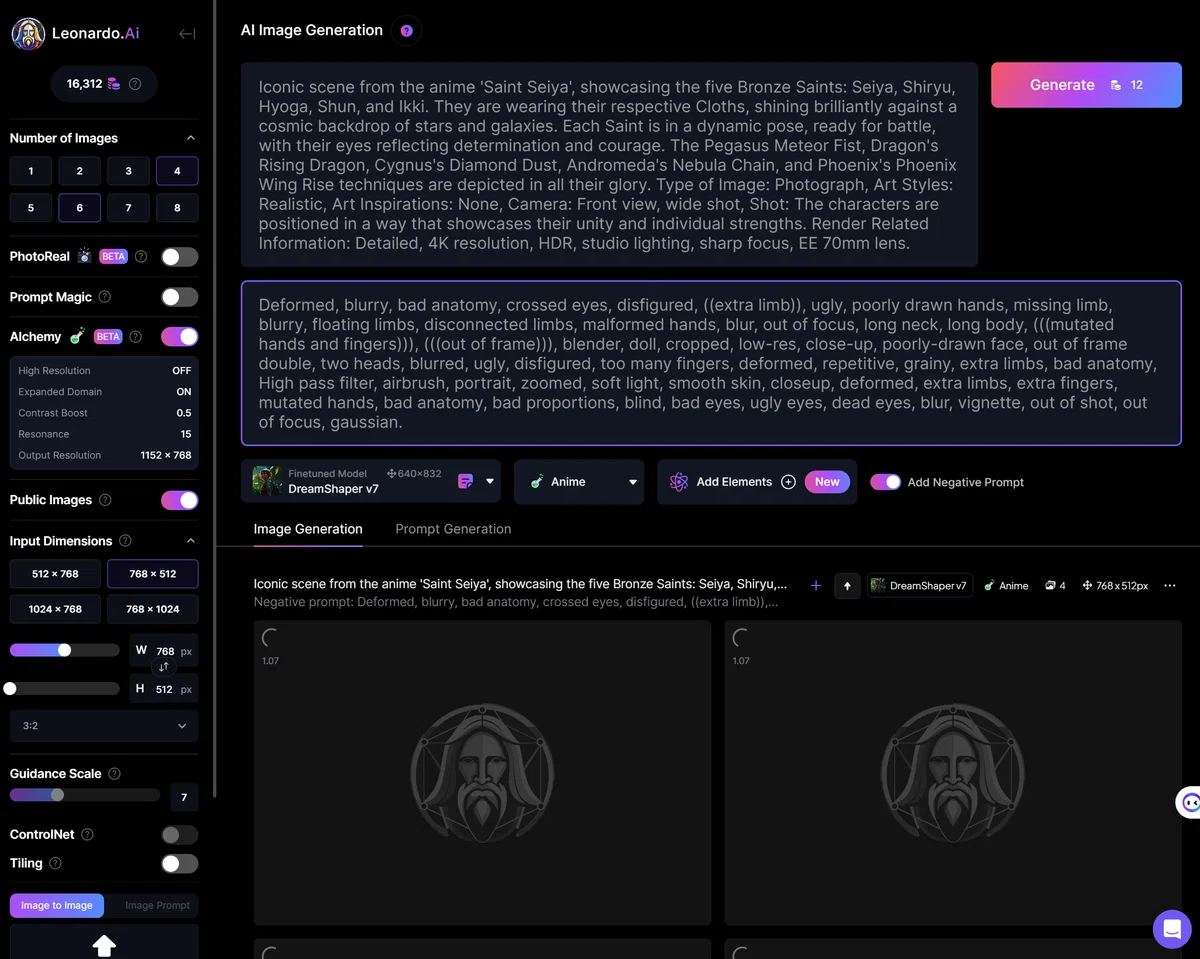This screenshot has height=959, width=1200.
Task: Collapse the Number of Images section
Action: pyautogui.click(x=191, y=138)
